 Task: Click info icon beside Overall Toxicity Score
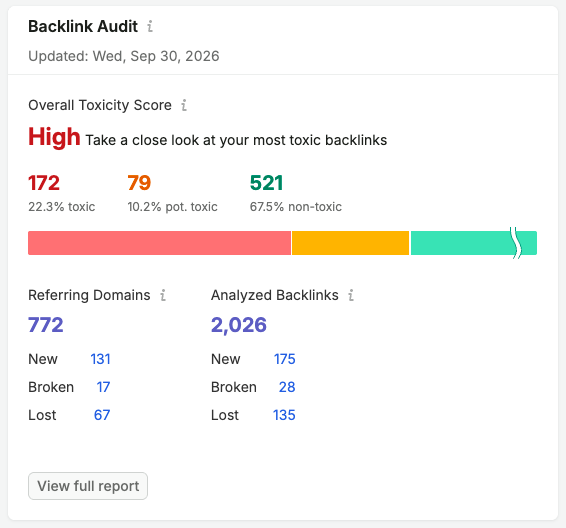(x=184, y=105)
